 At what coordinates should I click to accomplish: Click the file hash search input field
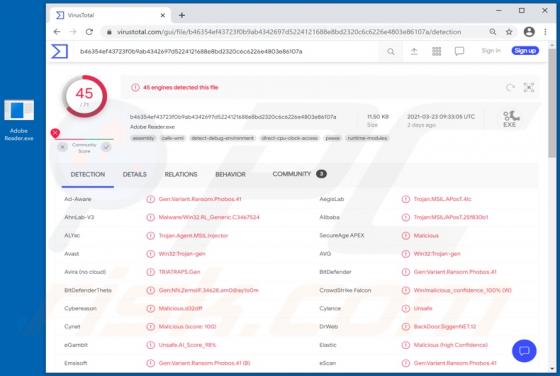click(x=229, y=51)
